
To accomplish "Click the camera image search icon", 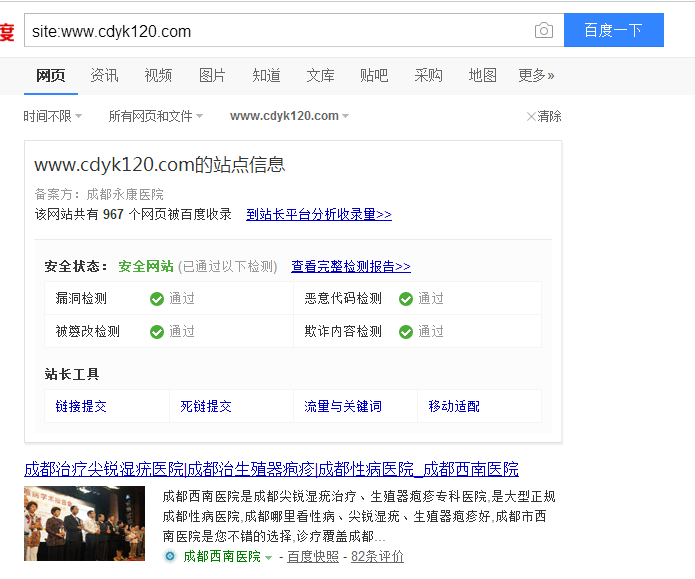I will [x=544, y=30].
